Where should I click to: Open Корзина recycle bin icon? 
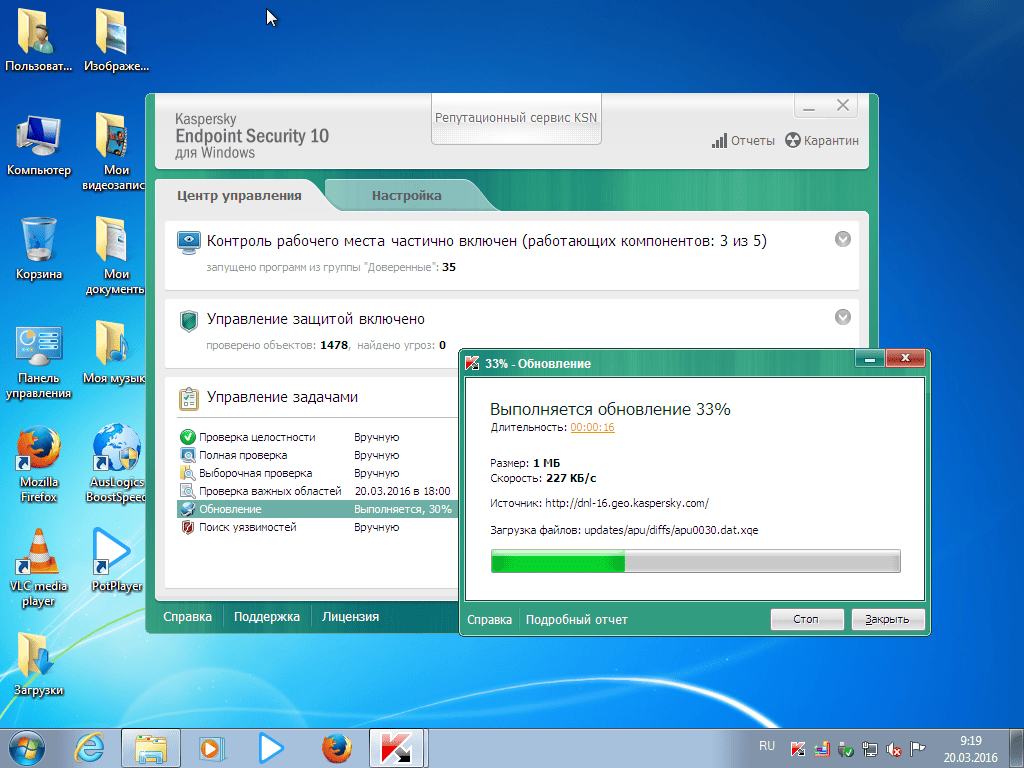tap(38, 249)
